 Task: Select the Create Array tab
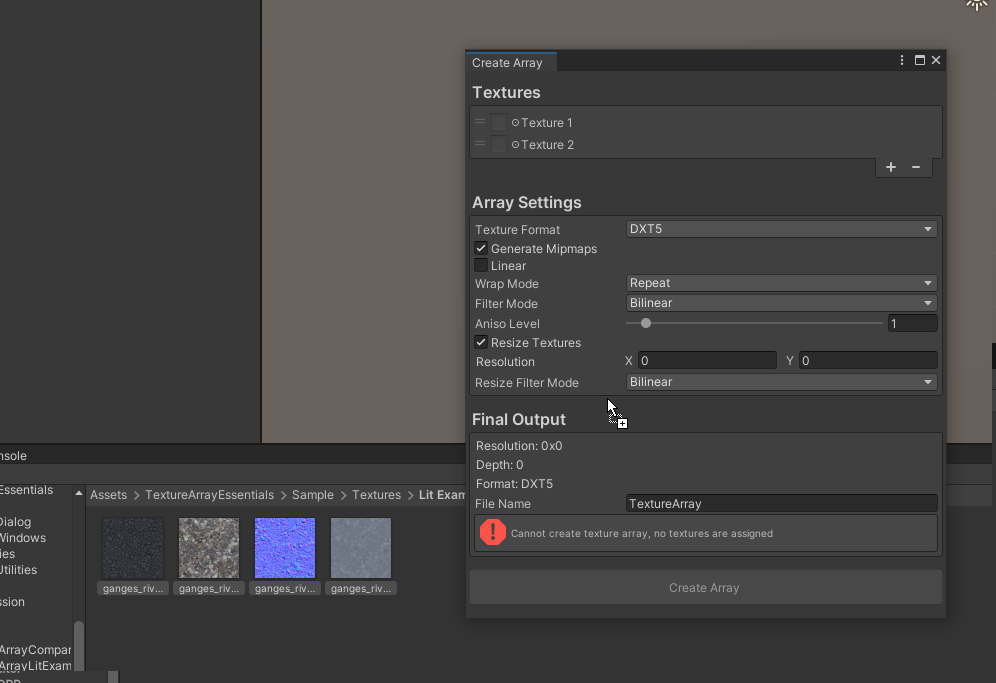tap(508, 62)
